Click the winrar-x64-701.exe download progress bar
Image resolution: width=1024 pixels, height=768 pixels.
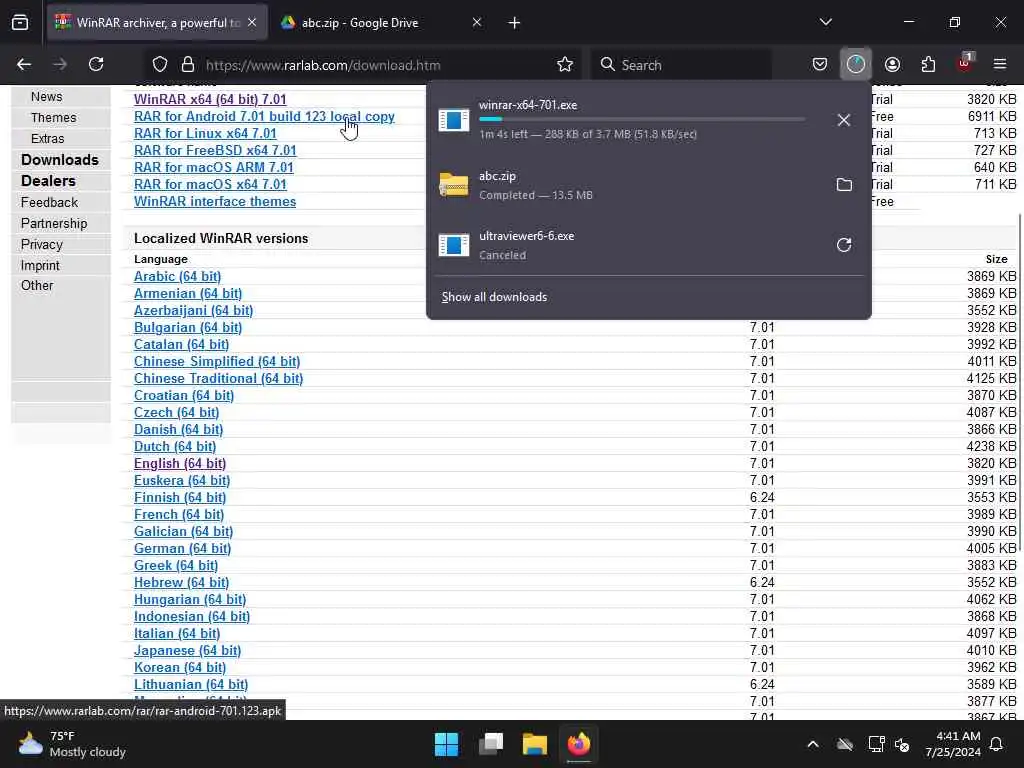pyautogui.click(x=642, y=120)
